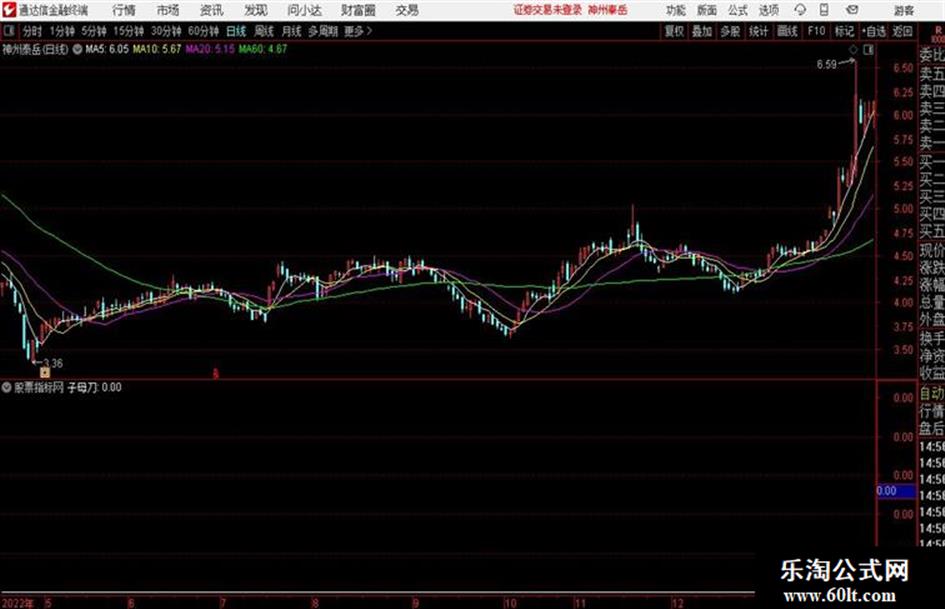This screenshot has height=609, width=945.
Task: Open the 资讯 menu
Action: click(212, 10)
